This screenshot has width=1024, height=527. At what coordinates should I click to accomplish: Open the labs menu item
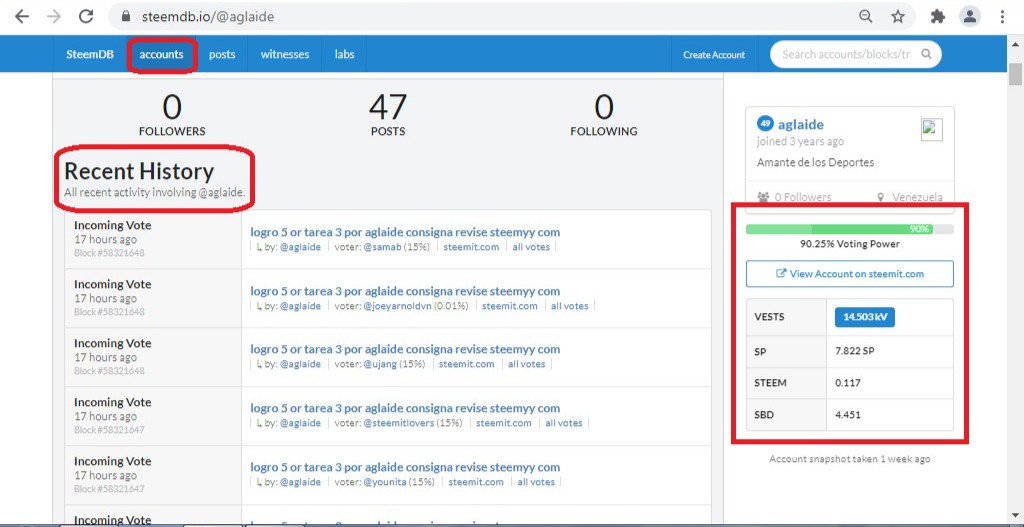[344, 54]
